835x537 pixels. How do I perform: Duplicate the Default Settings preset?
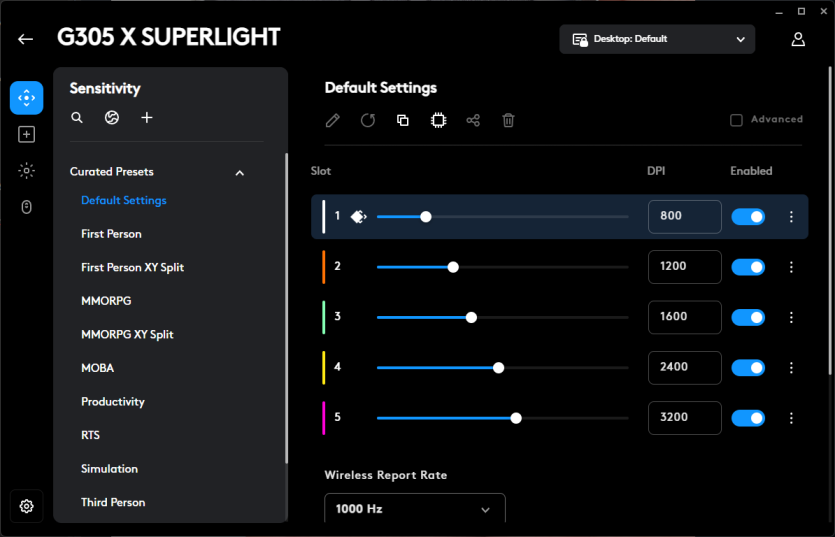point(403,120)
